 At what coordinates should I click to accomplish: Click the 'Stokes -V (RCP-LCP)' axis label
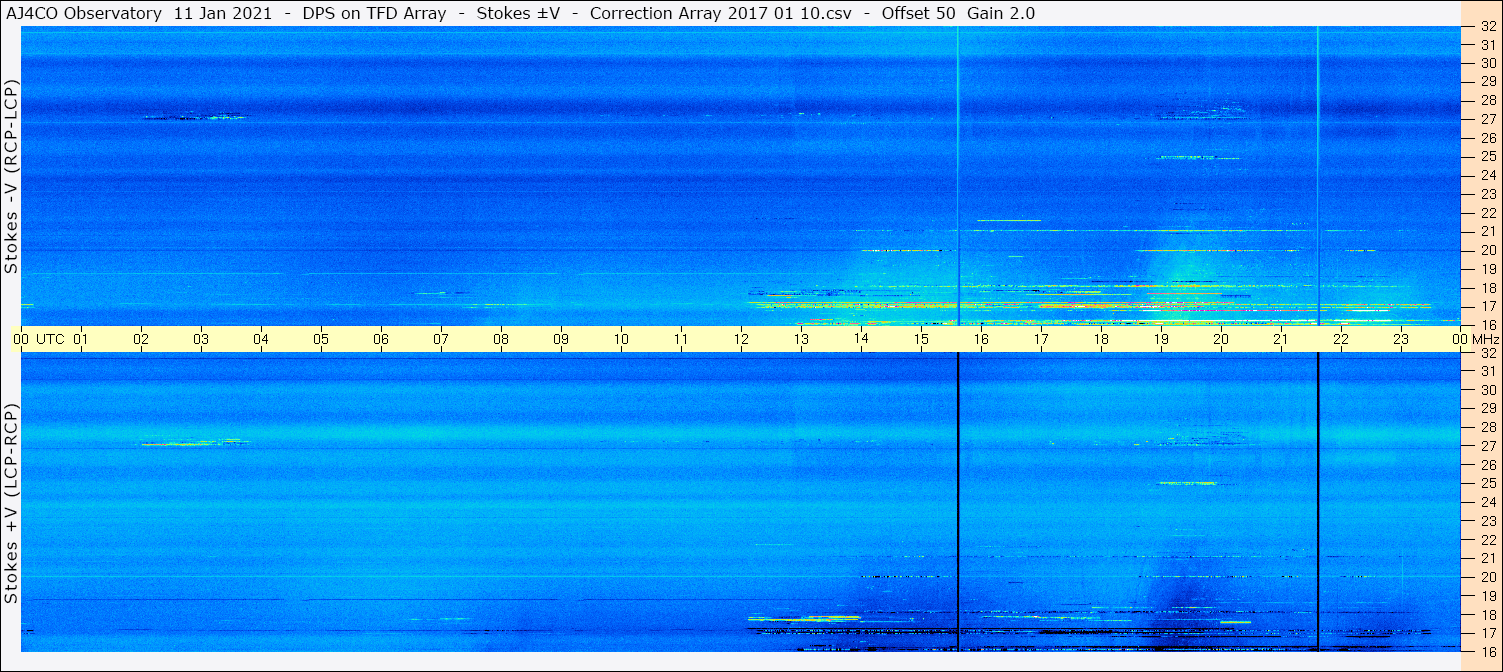coord(11,176)
